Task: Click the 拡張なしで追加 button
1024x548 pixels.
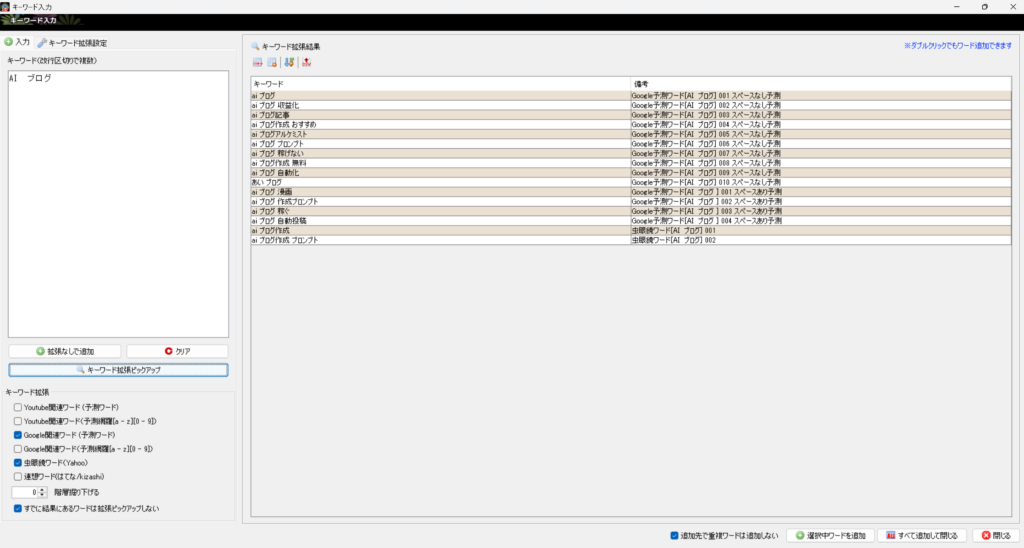Action: click(64, 352)
